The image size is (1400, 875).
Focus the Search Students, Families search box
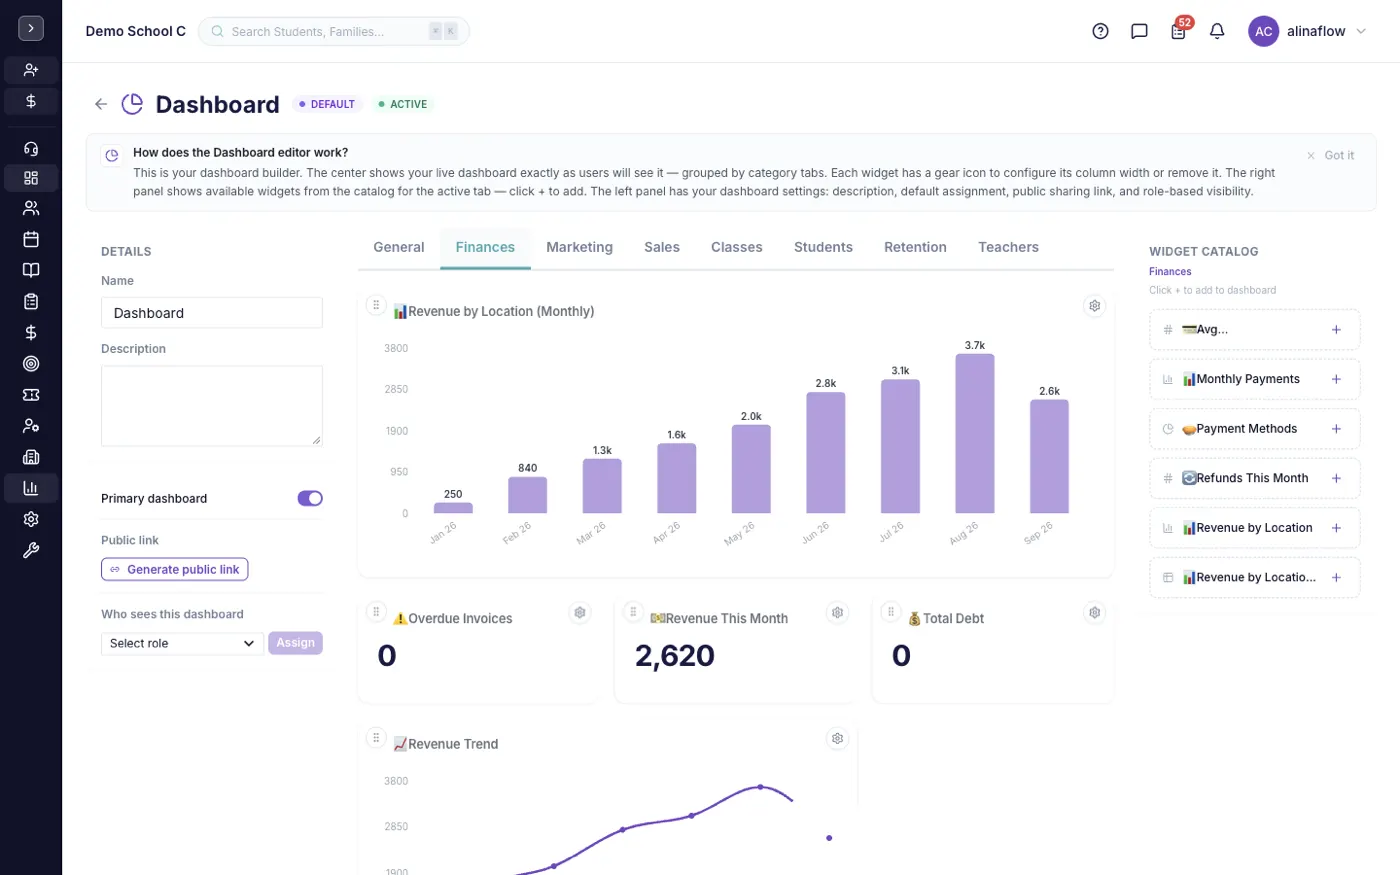click(x=334, y=31)
